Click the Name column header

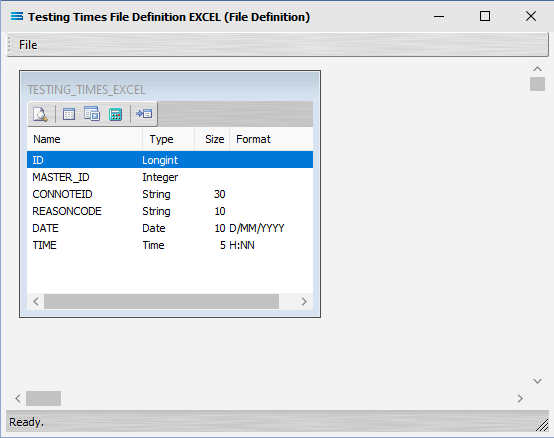(85, 139)
